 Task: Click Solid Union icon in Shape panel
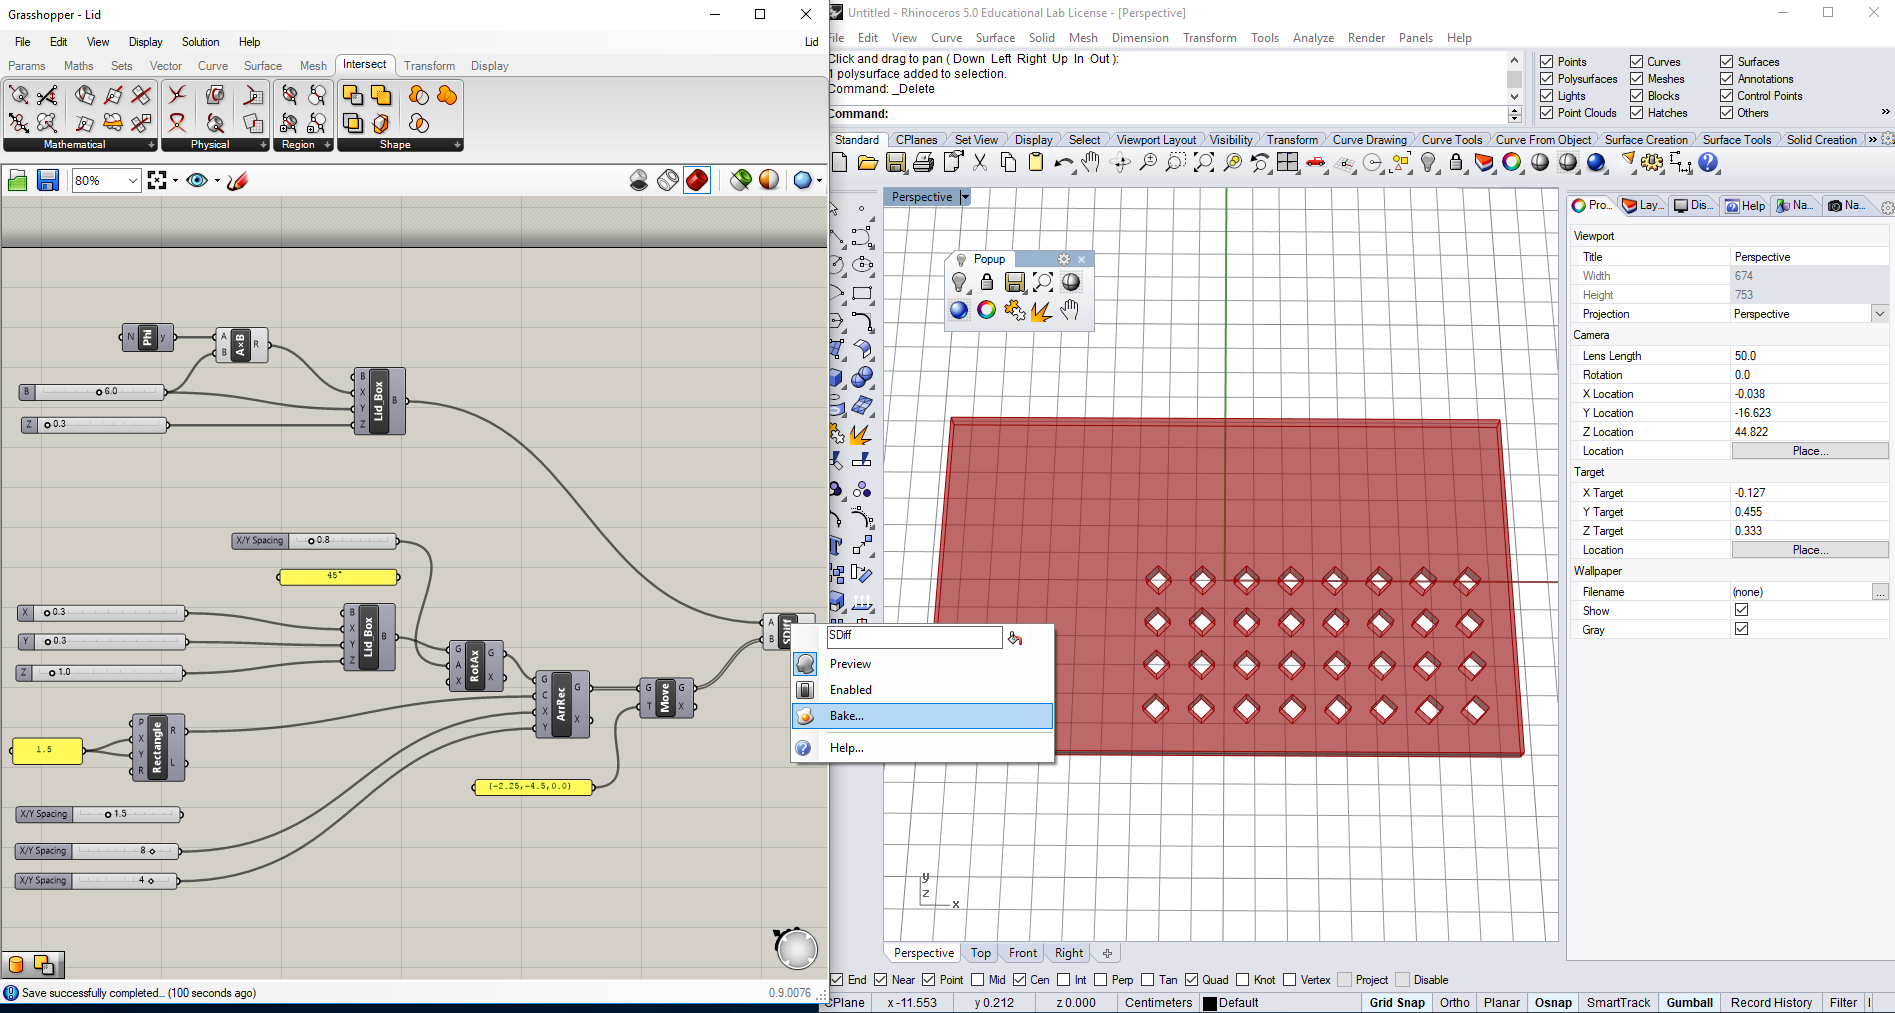[381, 95]
